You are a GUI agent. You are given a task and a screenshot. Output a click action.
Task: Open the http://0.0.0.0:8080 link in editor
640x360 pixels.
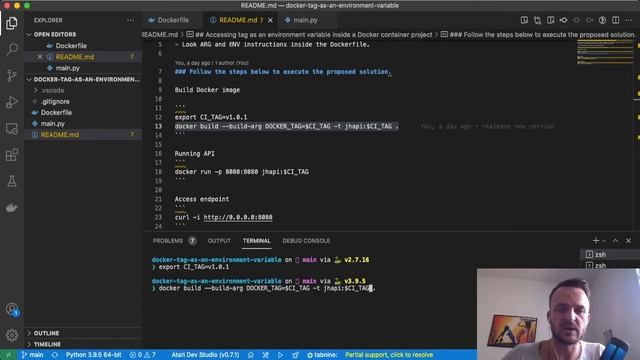[238, 217]
